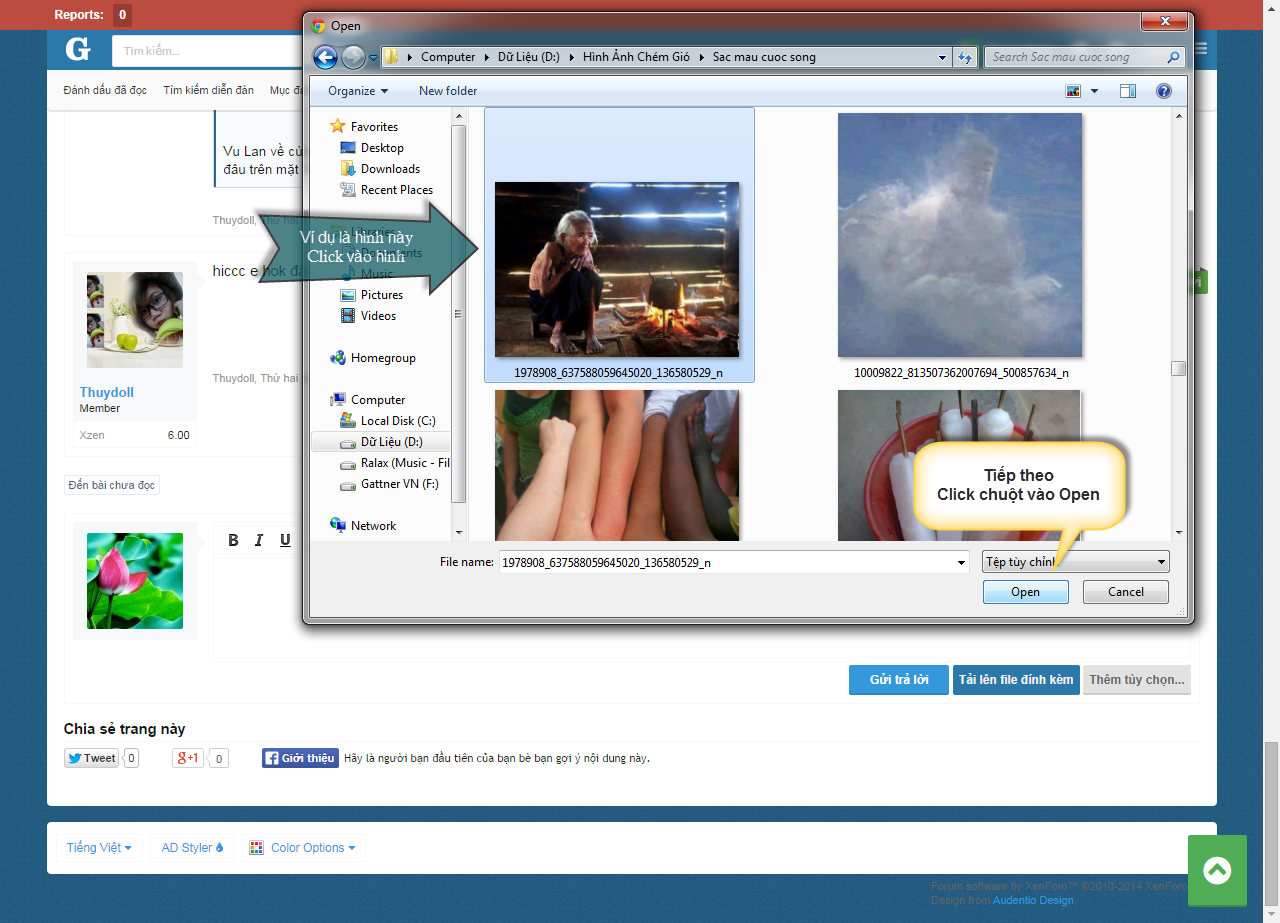Click file list vertical scrollbar thumb
Image resolution: width=1280 pixels, height=923 pixels.
(1179, 368)
